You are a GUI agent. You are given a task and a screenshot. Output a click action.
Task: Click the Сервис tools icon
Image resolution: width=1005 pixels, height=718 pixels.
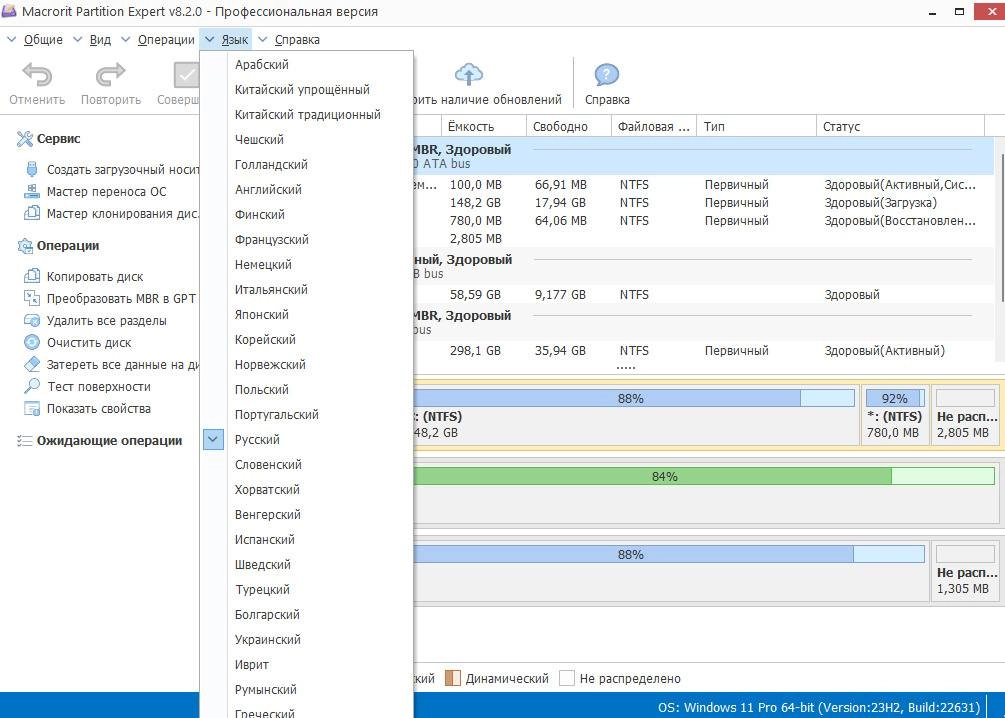(x=25, y=138)
